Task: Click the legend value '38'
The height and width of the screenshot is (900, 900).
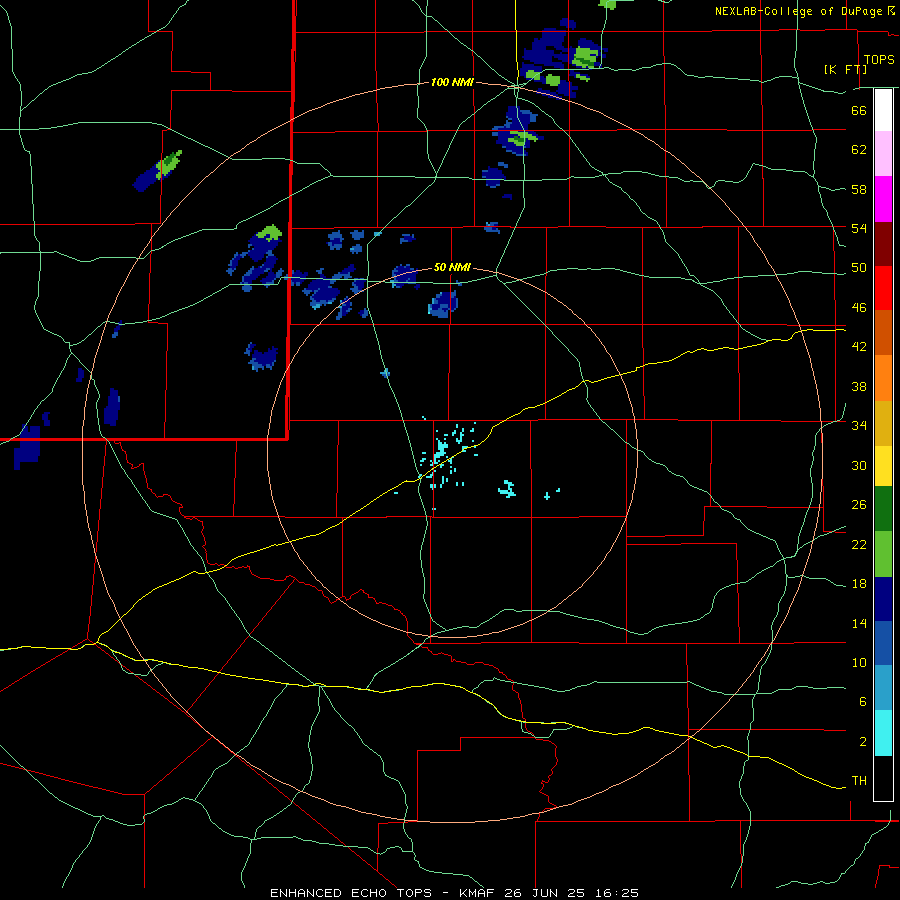Action: (859, 386)
